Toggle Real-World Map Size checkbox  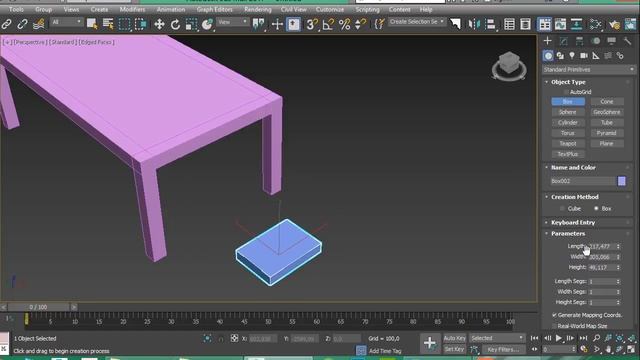click(x=554, y=326)
